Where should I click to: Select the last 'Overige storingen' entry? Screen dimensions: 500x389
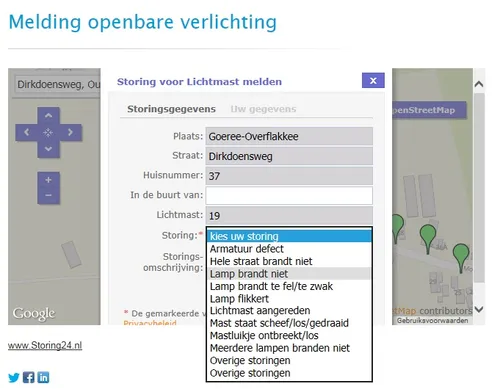[289, 373]
